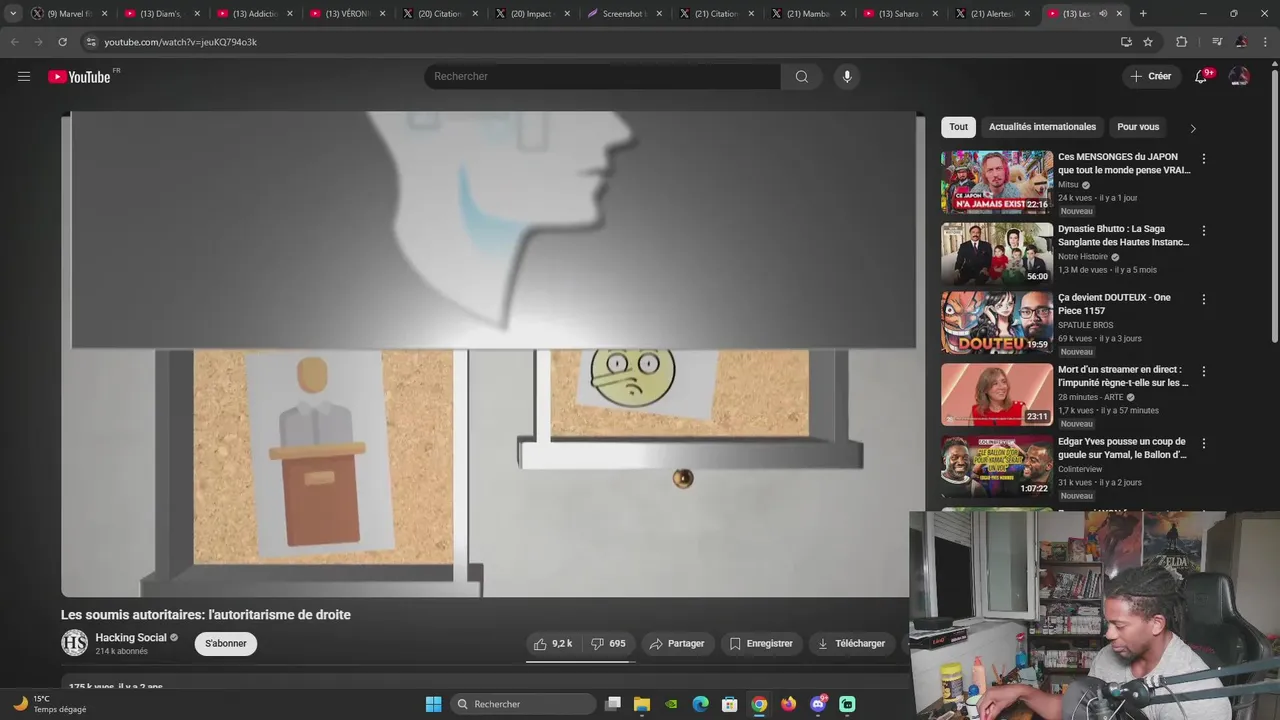The width and height of the screenshot is (1280, 720).
Task: Open the weather widget showing 15°C
Action: 50,704
